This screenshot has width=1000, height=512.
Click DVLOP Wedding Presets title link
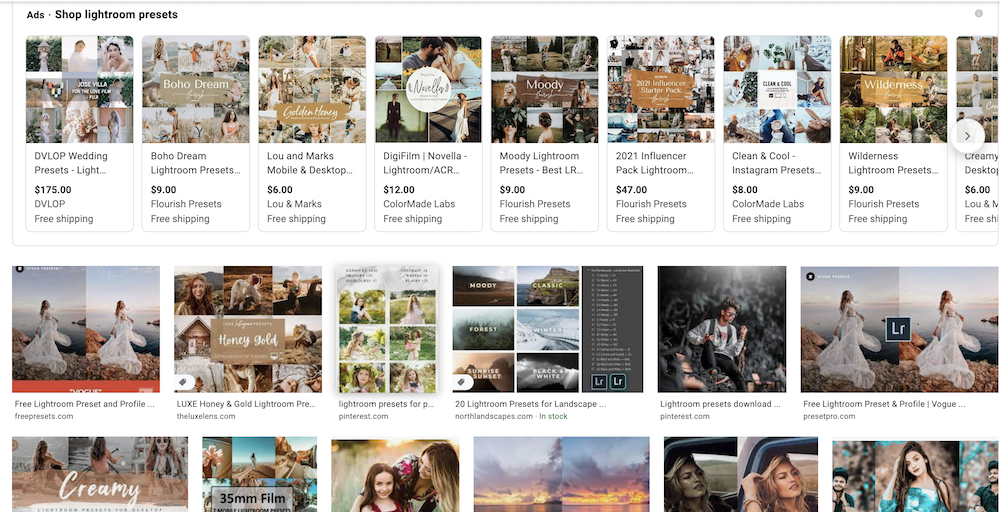(x=71, y=163)
